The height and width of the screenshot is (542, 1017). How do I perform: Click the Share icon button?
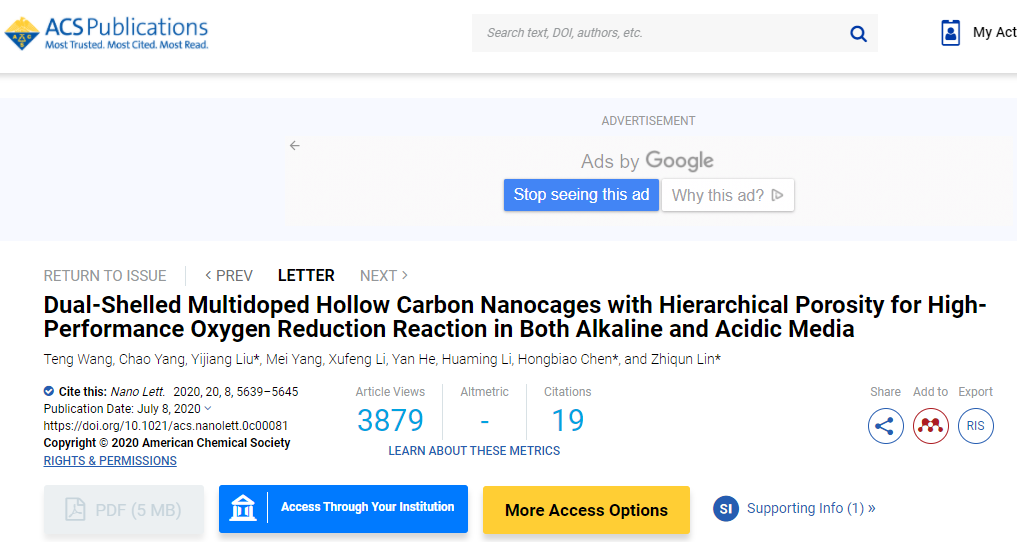click(x=885, y=426)
